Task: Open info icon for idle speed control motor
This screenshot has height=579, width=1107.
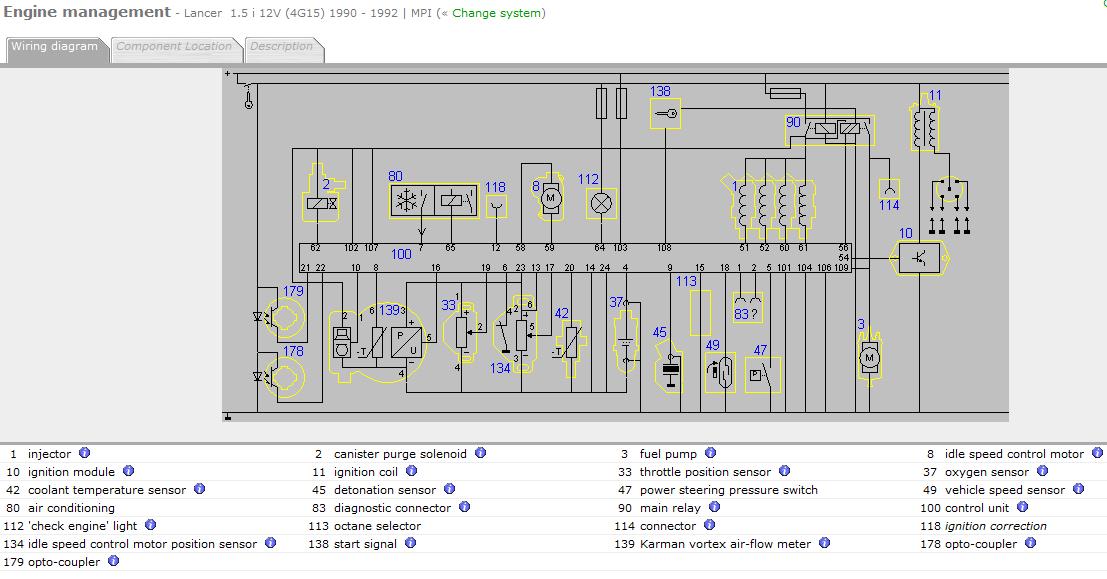Action: pyautogui.click(x=1097, y=453)
